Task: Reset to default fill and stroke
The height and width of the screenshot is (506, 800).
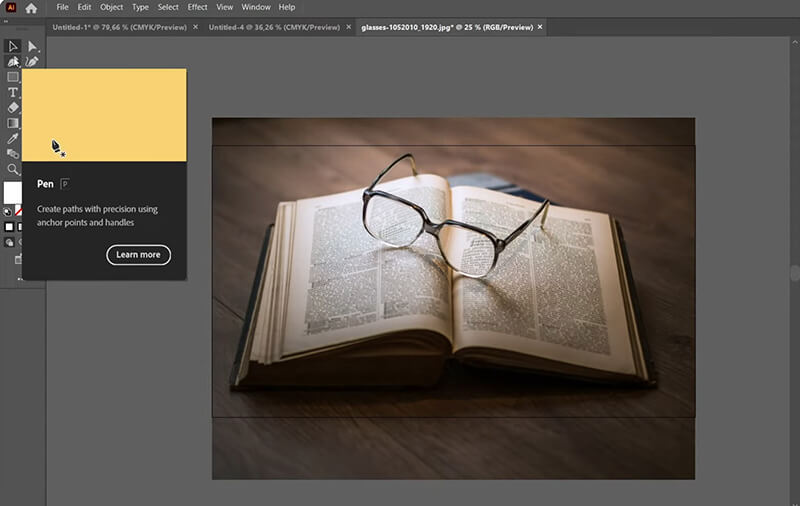Action: (x=7, y=212)
